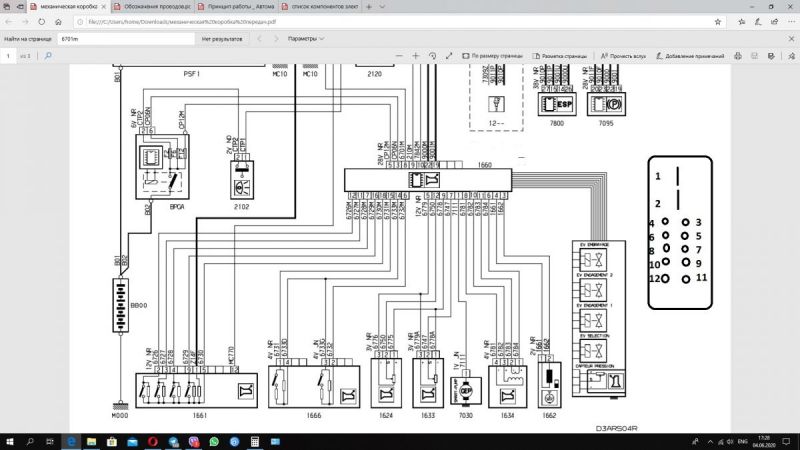800x450 pixels.
Task: Click component label 1661 in the diagram
Action: pyautogui.click(x=199, y=415)
